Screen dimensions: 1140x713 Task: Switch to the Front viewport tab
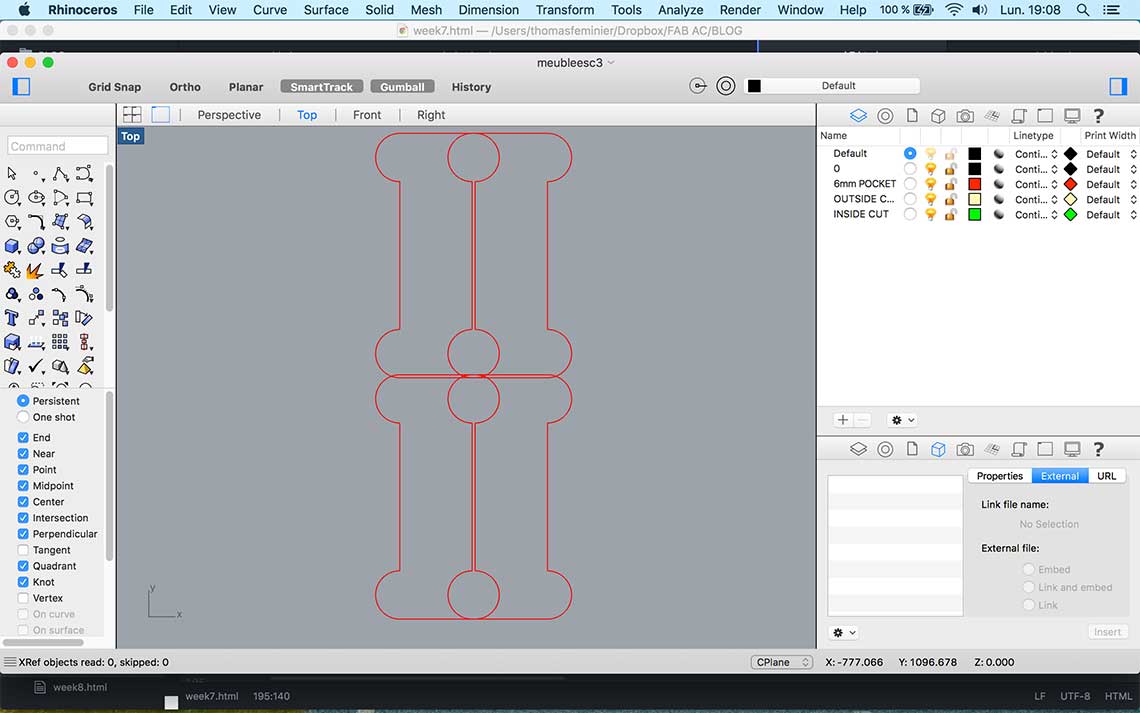[366, 115]
